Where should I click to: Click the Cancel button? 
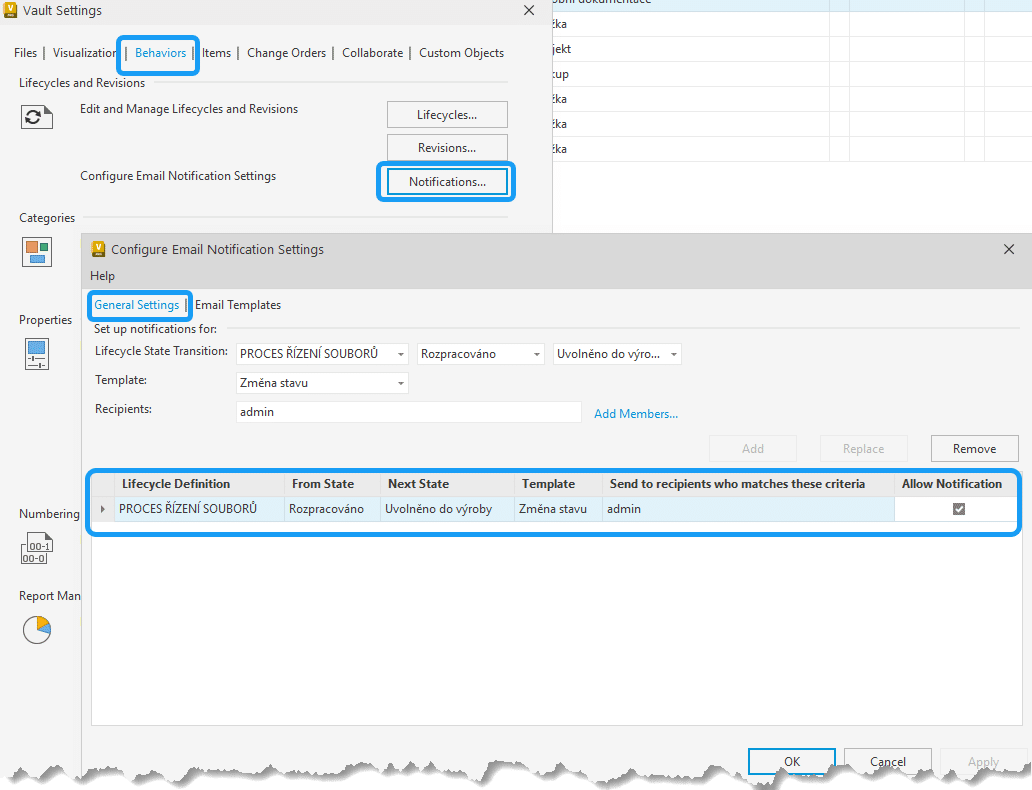tap(888, 761)
